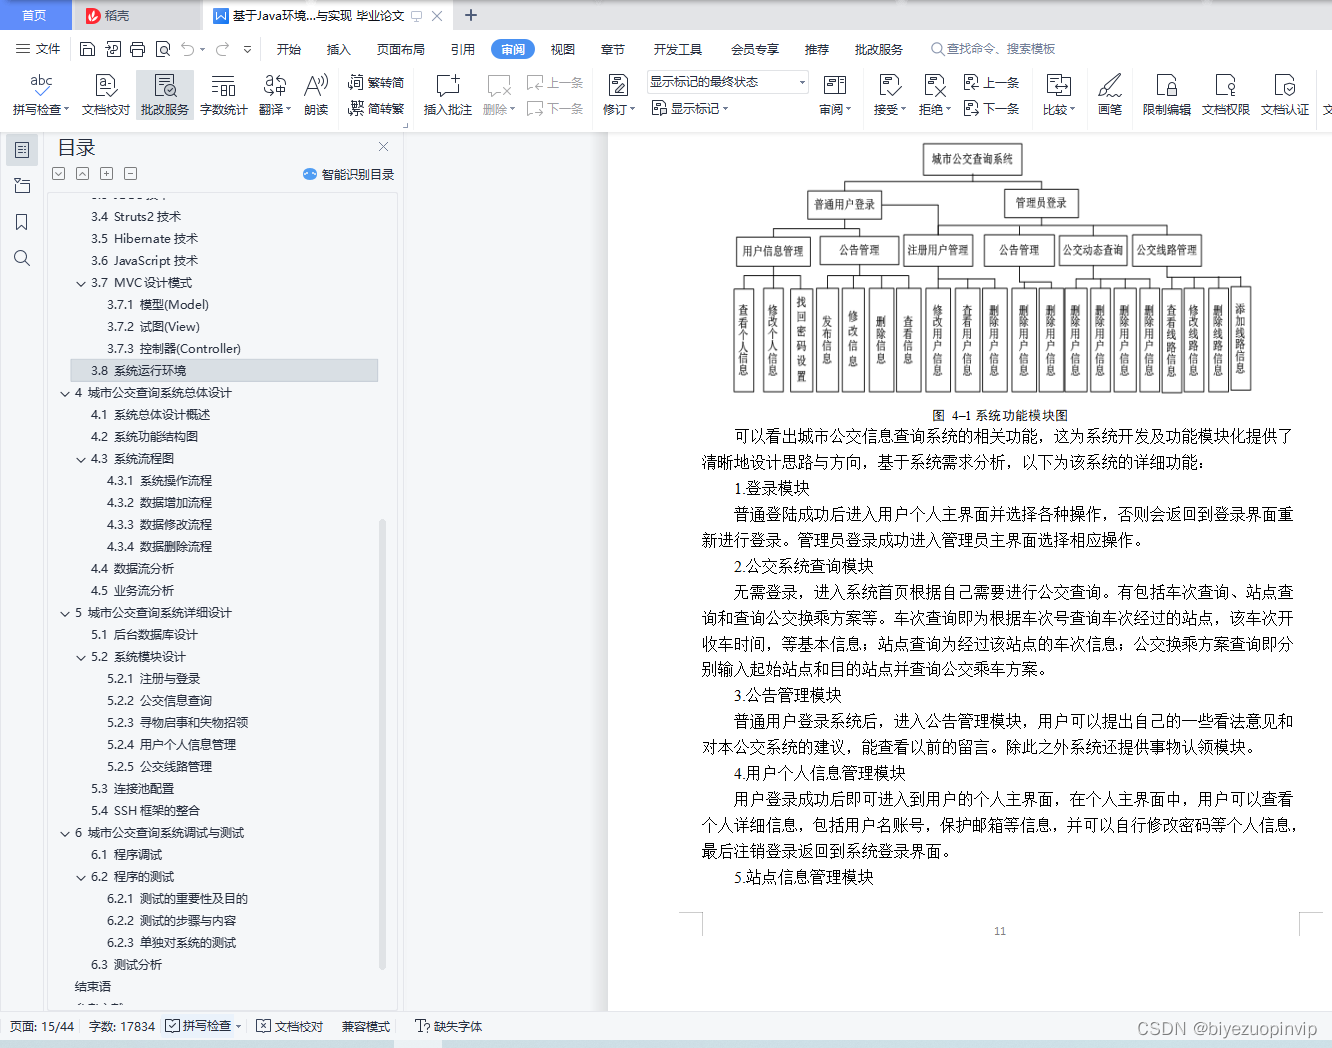1332x1048 pixels.
Task: Collapse the 3.7 MVC设计模式 node
Action: 81,283
